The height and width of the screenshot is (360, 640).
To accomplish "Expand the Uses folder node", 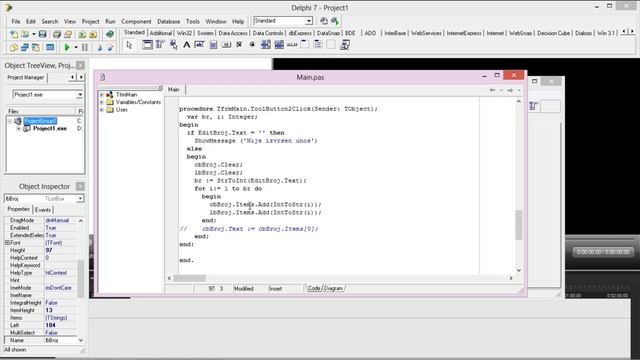I will pos(102,110).
